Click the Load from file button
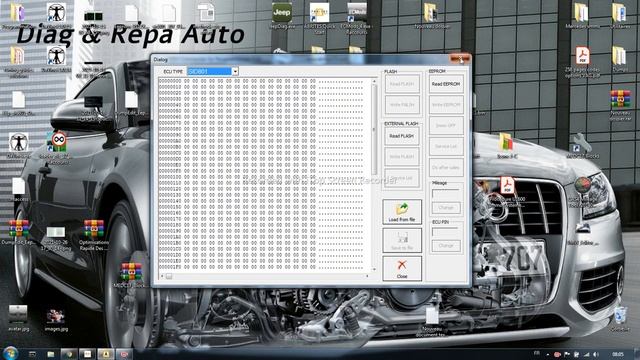 [x=402, y=212]
